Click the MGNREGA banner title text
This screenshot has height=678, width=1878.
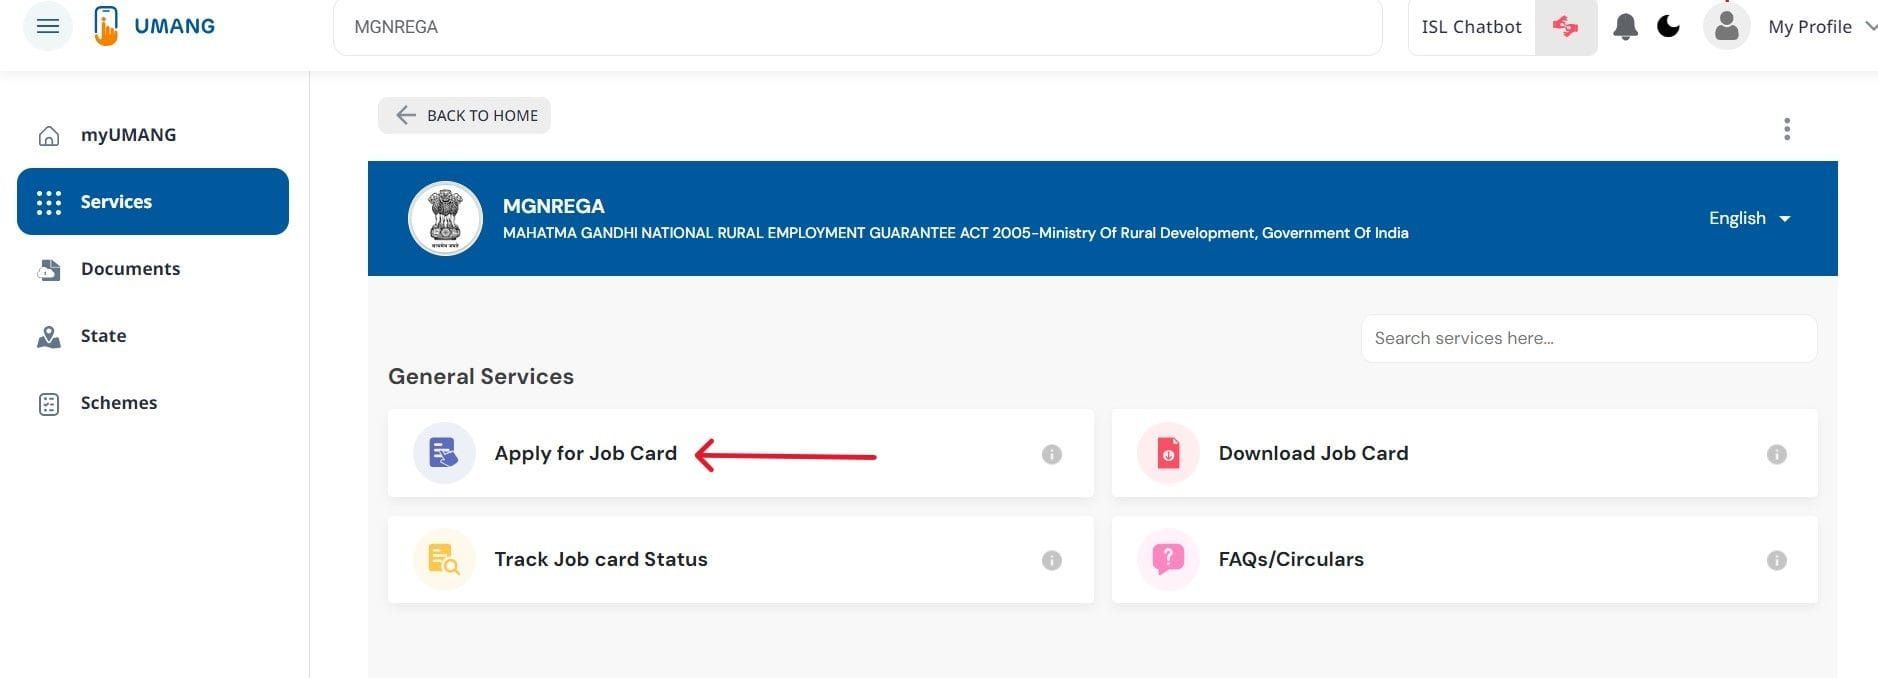tap(553, 206)
